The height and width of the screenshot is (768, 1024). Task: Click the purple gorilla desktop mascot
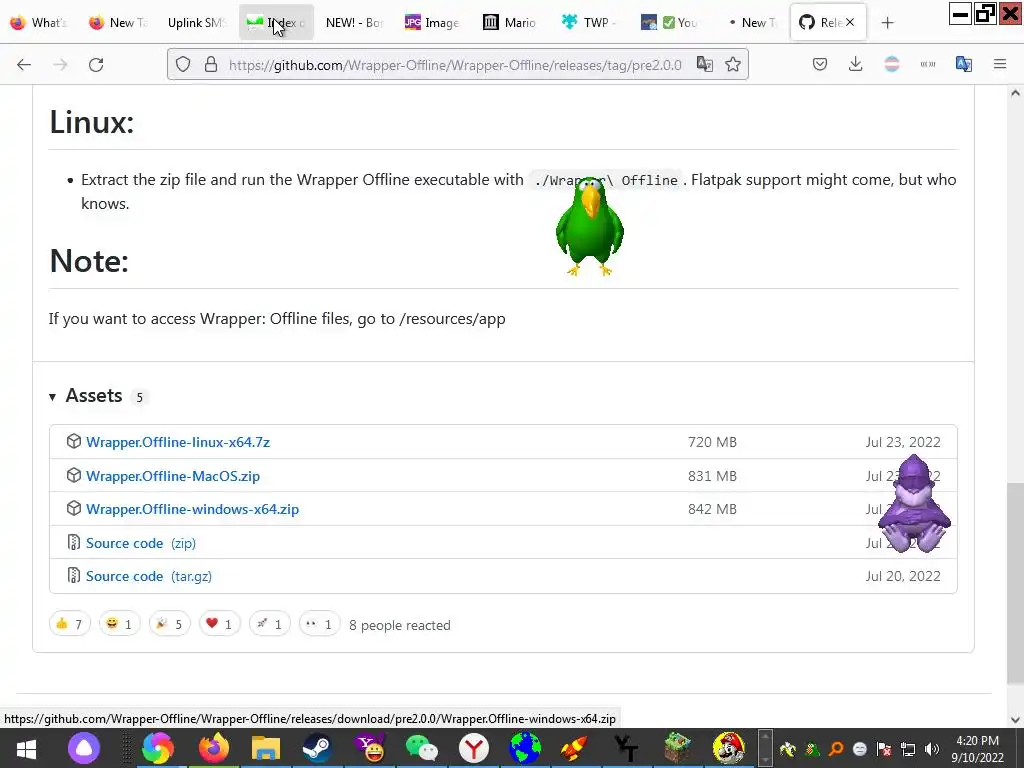(914, 504)
